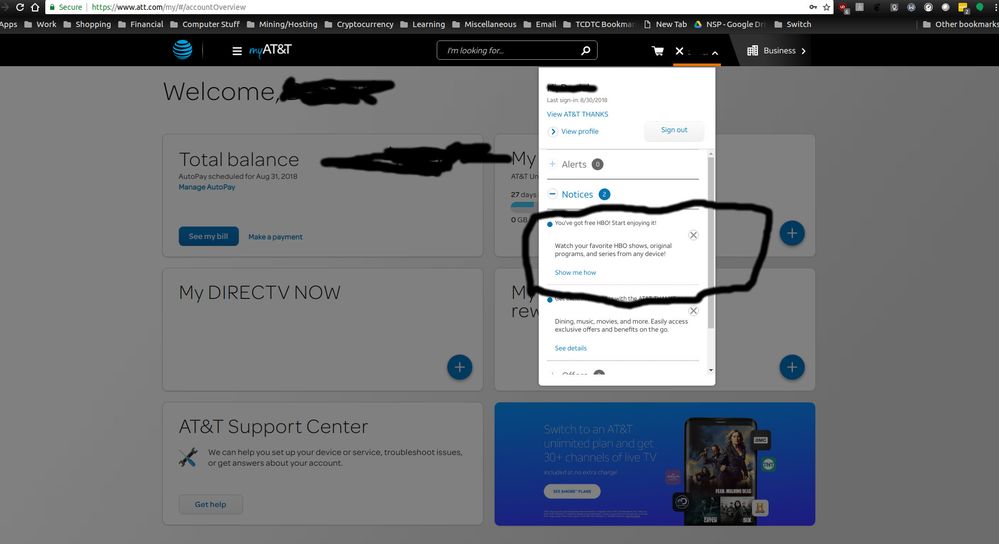The height and width of the screenshot is (544, 999).
Task: Click the View profile arrow circle icon
Action: click(x=552, y=131)
